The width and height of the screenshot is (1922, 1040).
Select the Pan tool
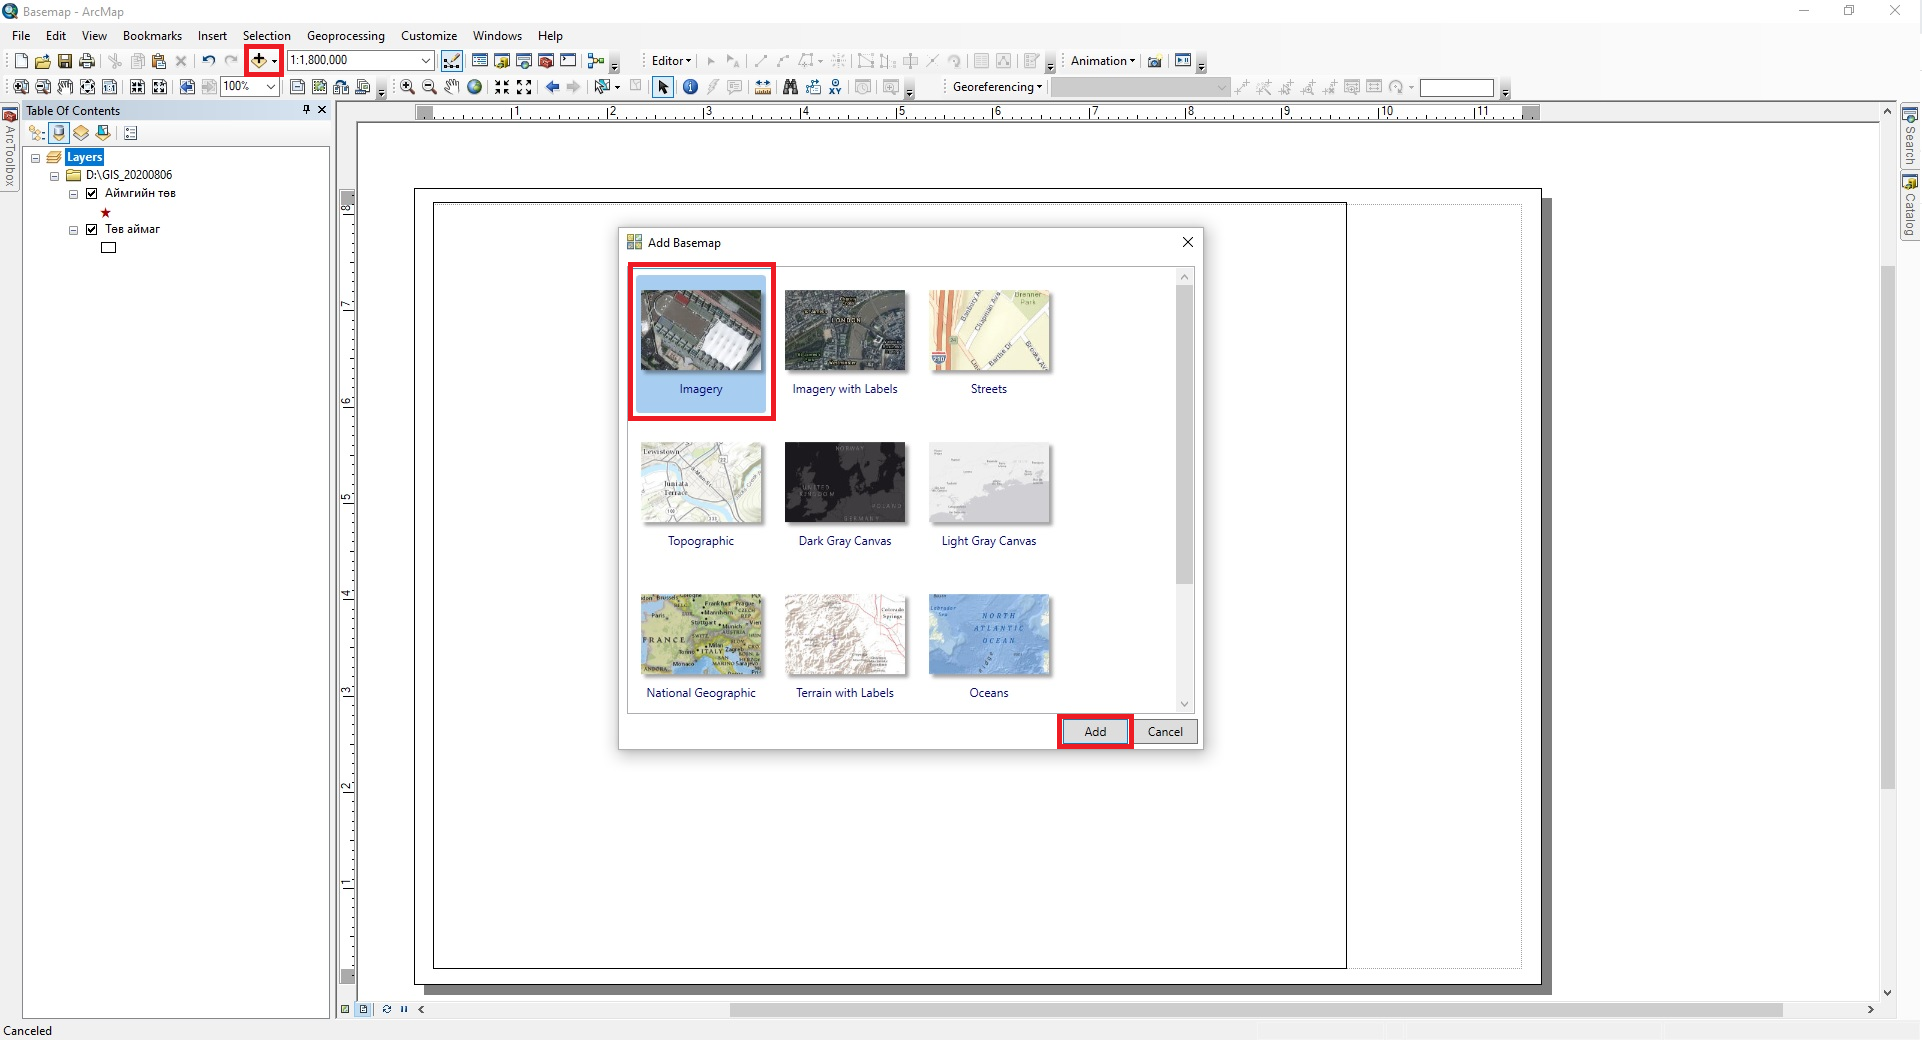click(452, 87)
